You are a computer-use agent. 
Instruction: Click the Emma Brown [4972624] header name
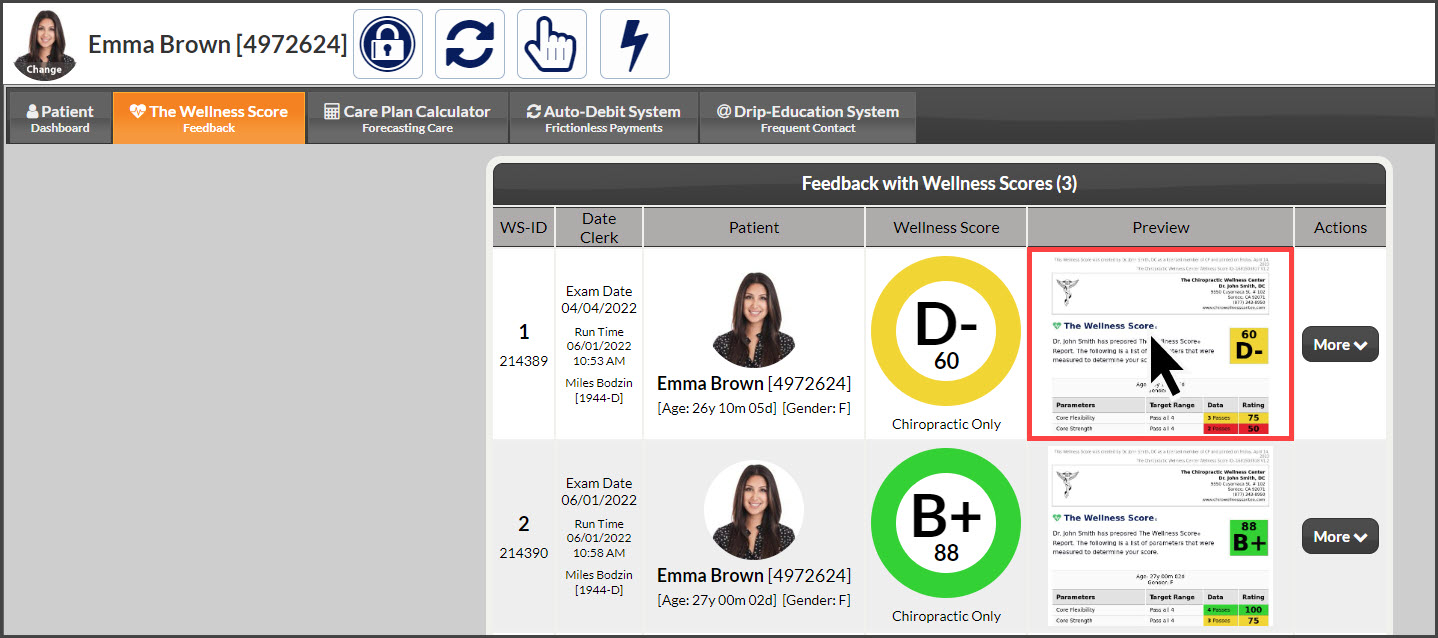(x=218, y=44)
